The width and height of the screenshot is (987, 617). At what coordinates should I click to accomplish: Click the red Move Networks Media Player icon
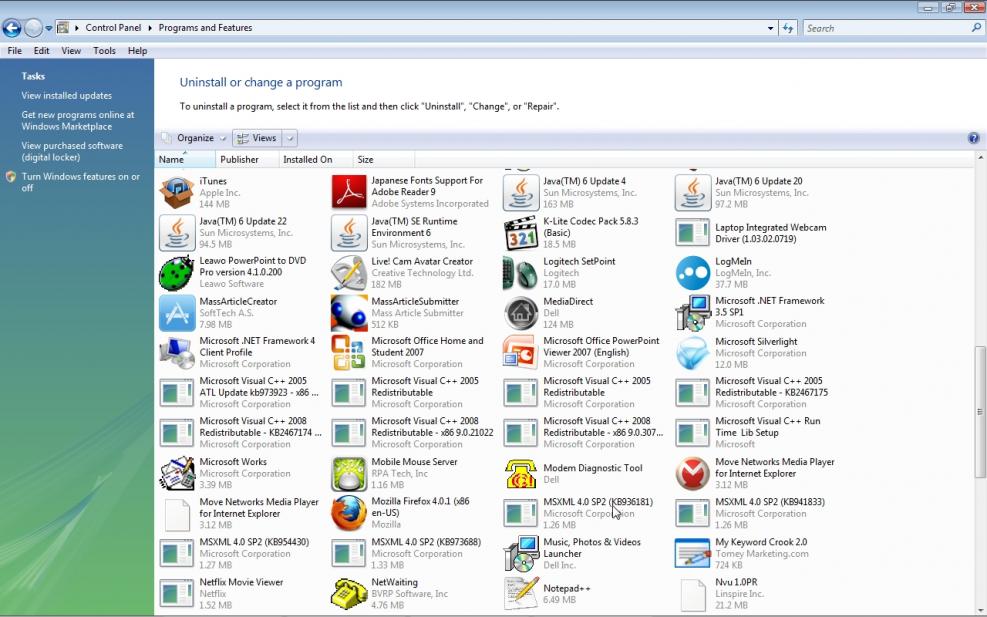692,473
